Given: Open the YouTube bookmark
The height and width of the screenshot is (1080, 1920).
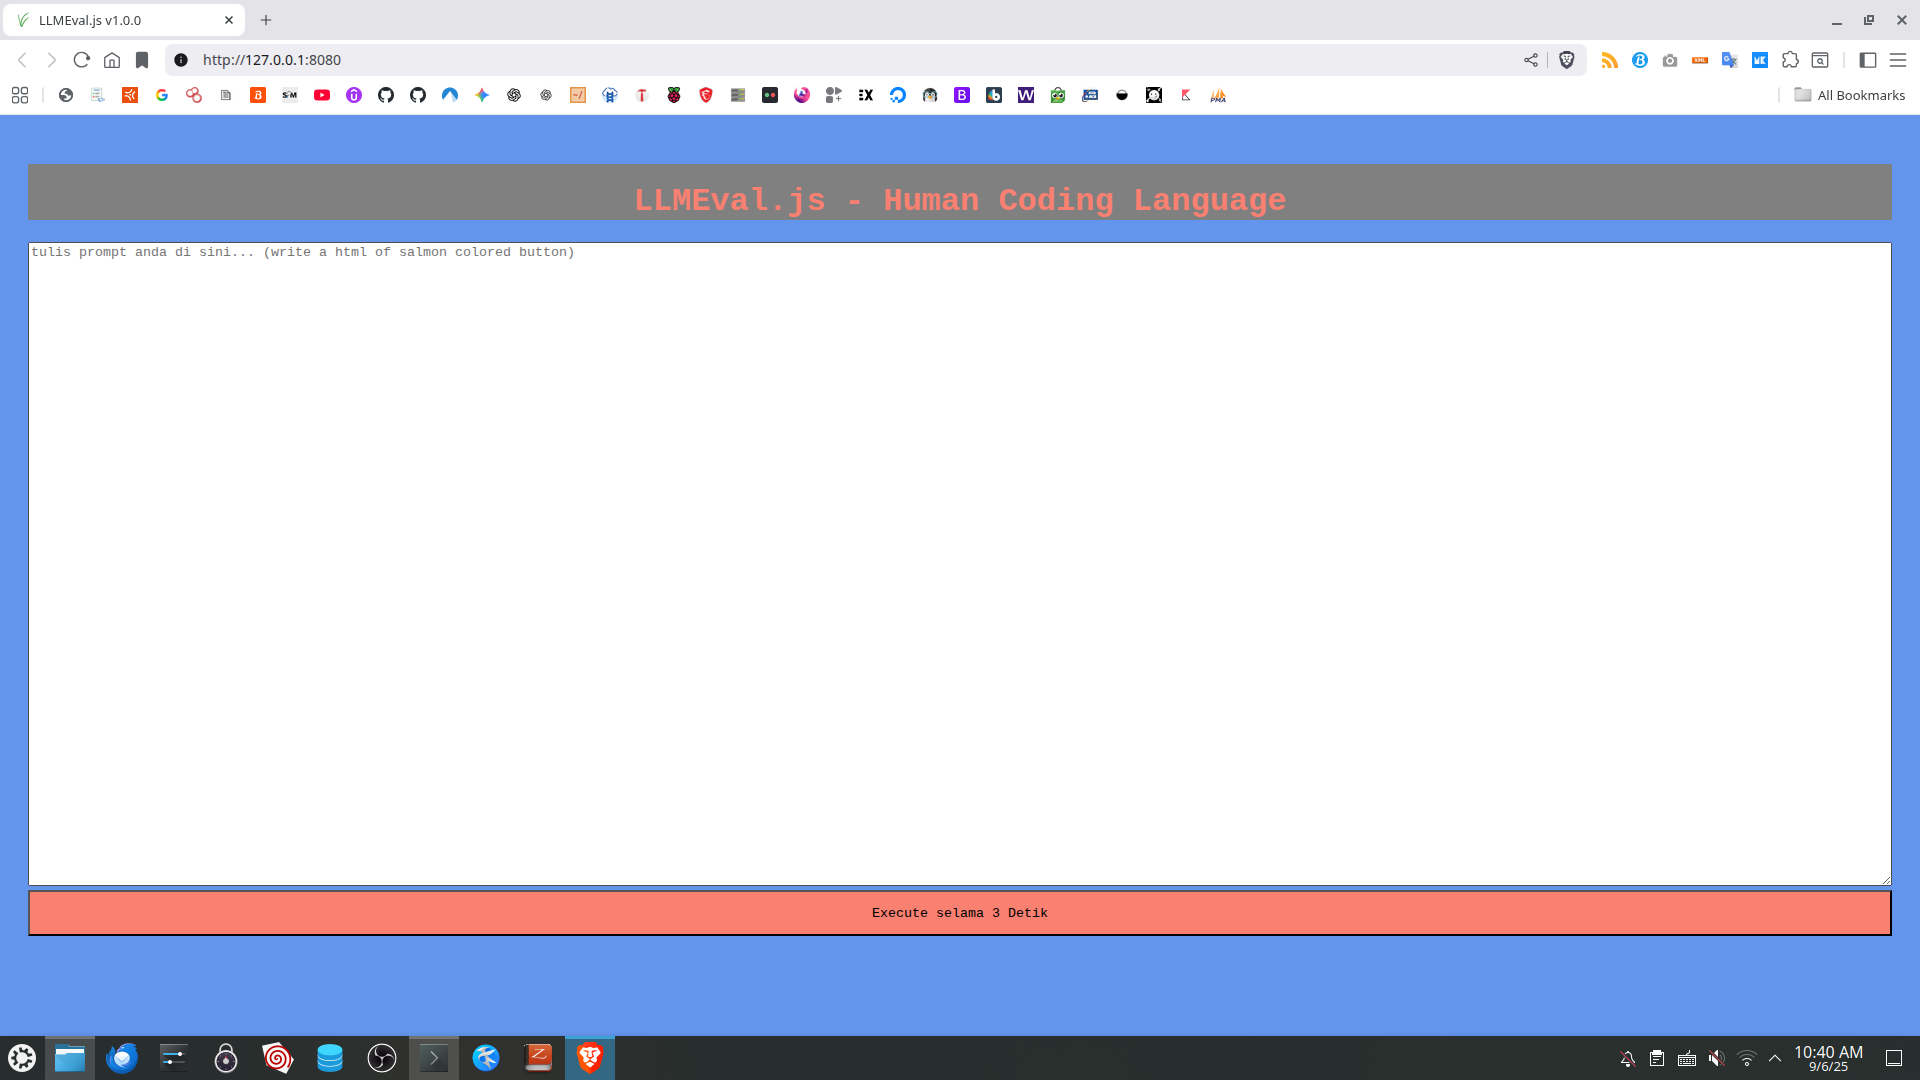Looking at the screenshot, I should (322, 95).
